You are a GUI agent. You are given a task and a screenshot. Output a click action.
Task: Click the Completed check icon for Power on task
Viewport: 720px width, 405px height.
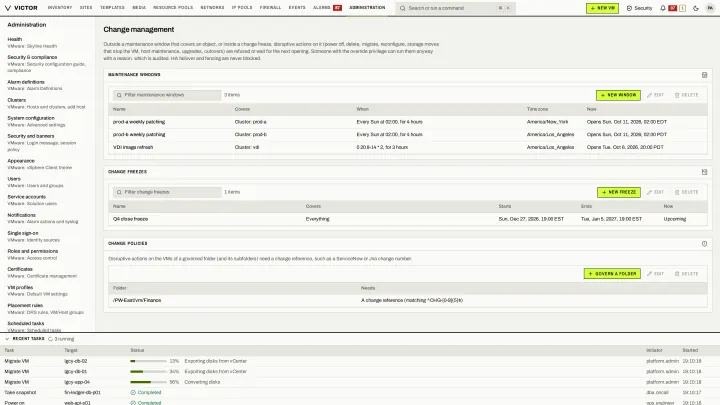point(133,403)
